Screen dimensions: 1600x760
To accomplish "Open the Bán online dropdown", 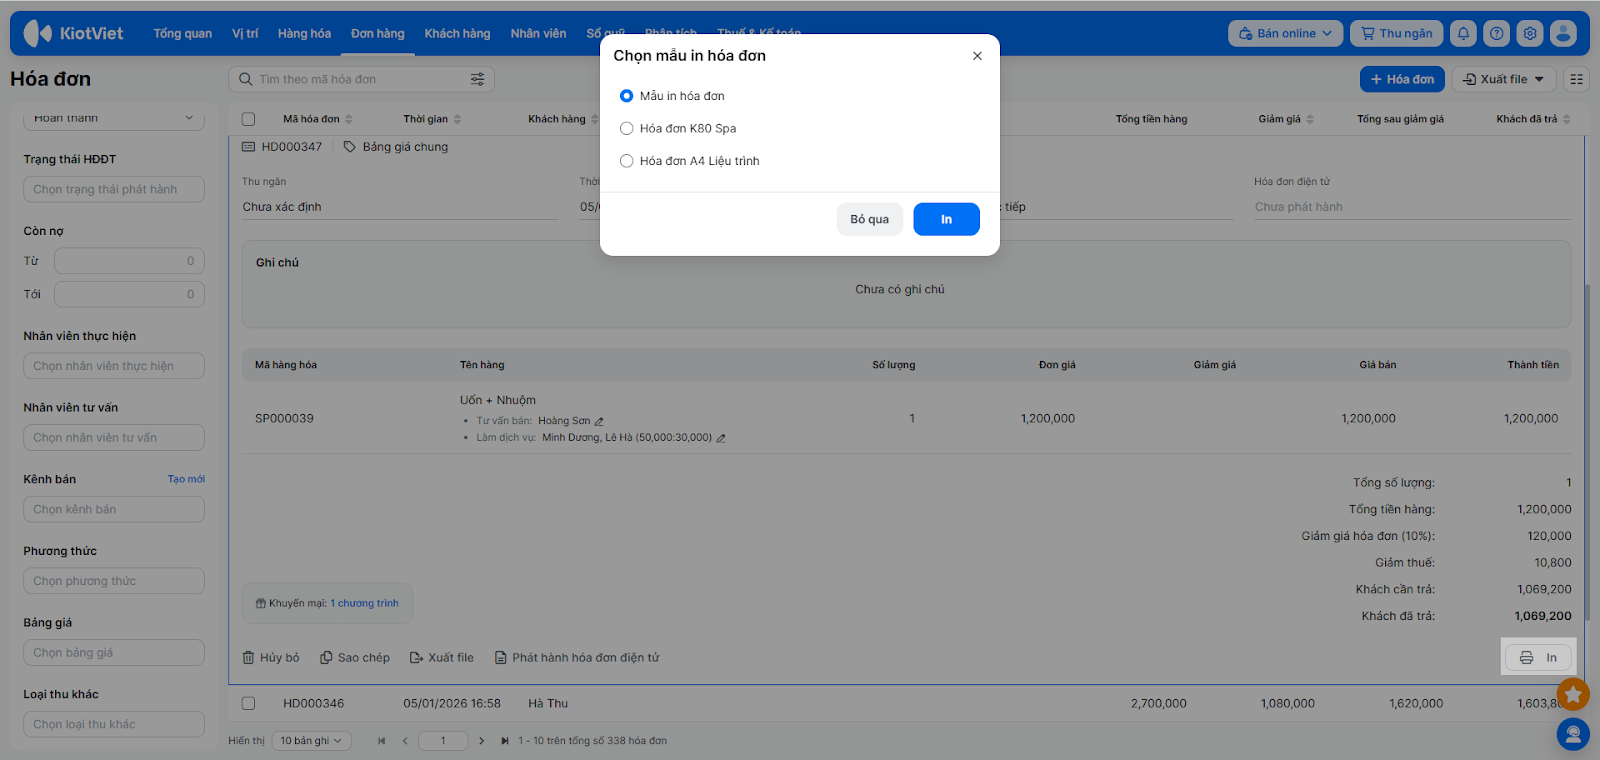I will tap(1285, 33).
